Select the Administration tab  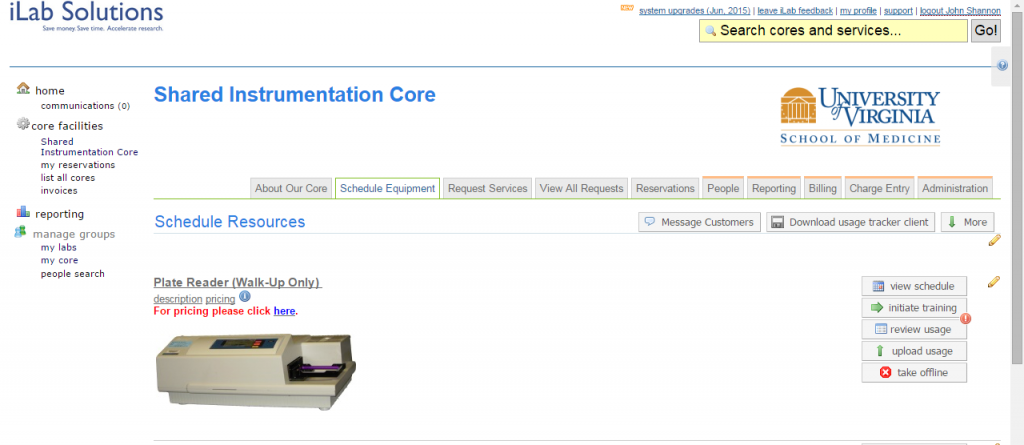click(955, 188)
